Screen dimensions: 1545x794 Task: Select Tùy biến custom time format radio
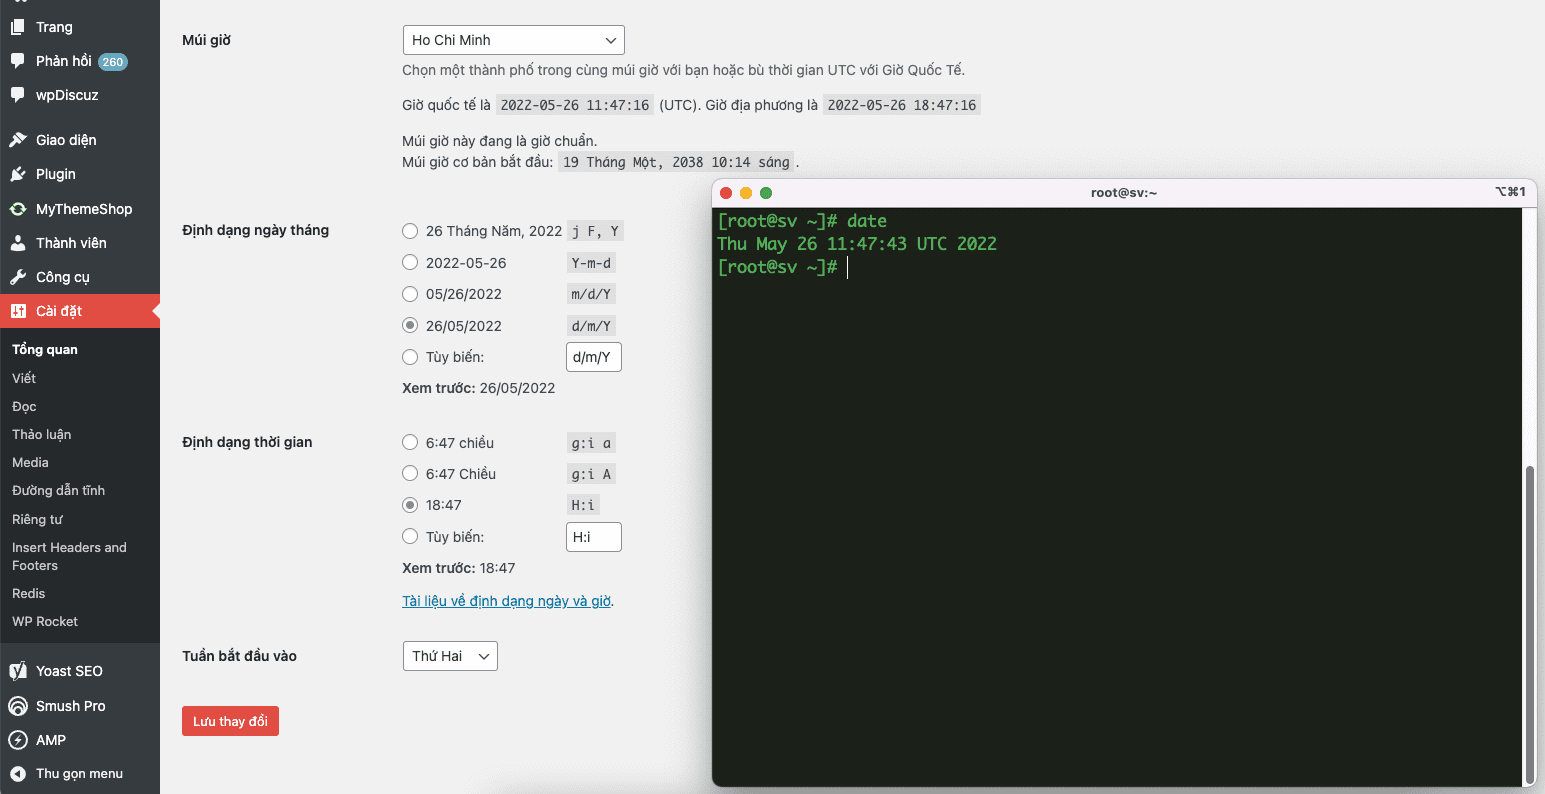point(410,537)
